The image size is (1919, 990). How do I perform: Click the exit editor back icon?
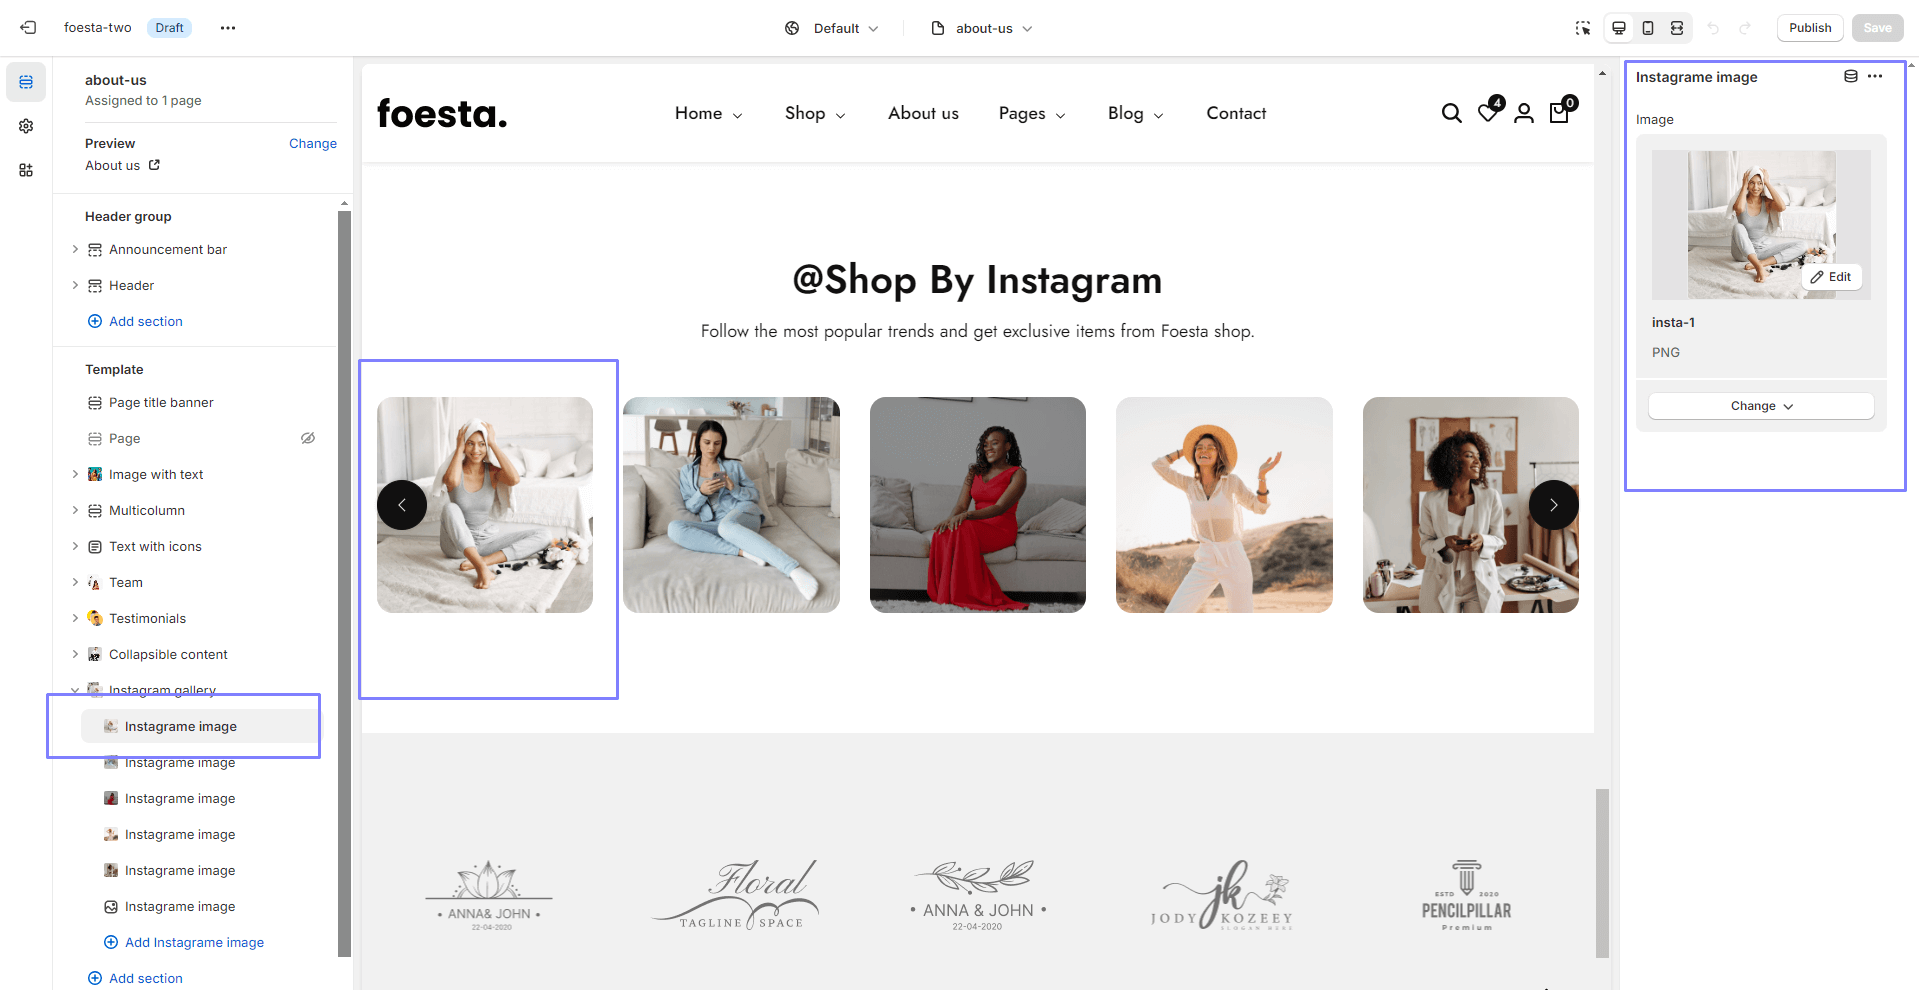point(28,28)
